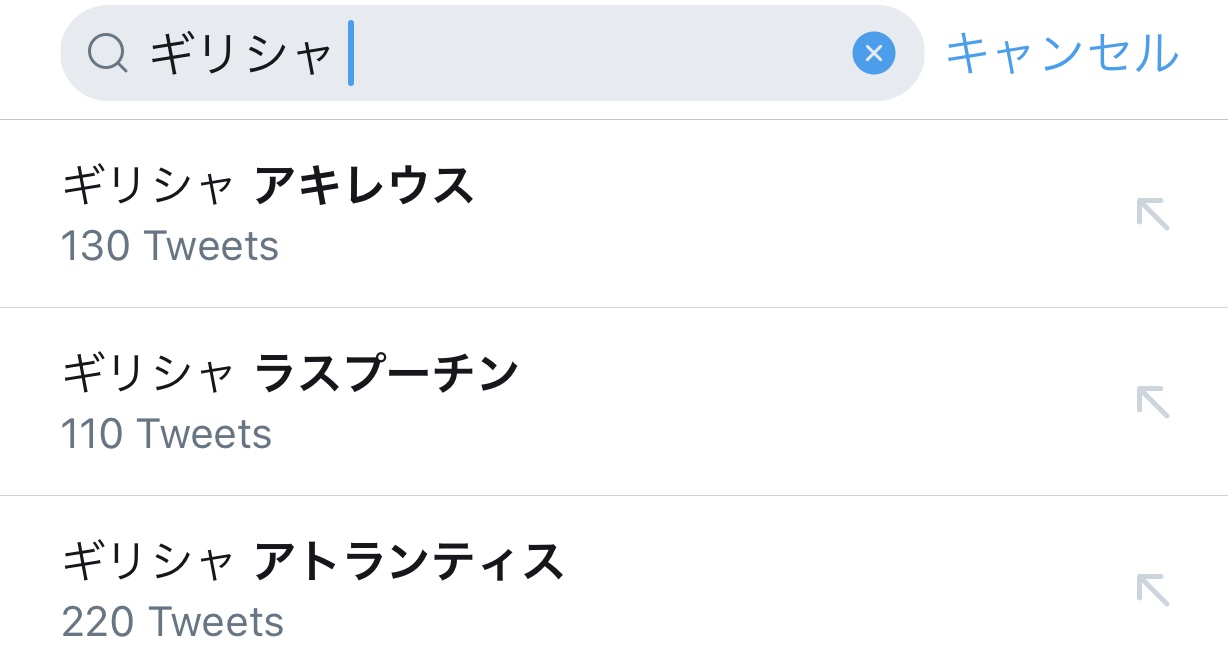Viewport: 1228px width, 654px height.
Task: Click inside the search field after ギリシャ
Action: click(x=600, y=53)
